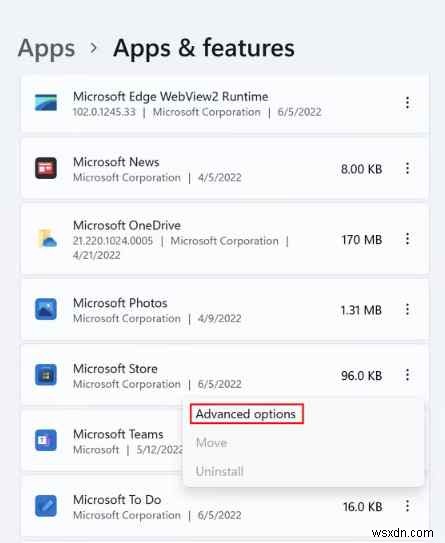Click the Microsoft News app icon
445x543 pixels.
(46, 168)
